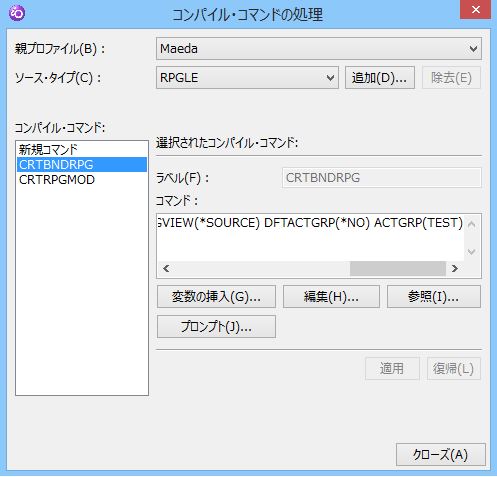Click the ラベル CRTBNDRPG text field
The height and width of the screenshot is (477, 497).
pos(382,178)
